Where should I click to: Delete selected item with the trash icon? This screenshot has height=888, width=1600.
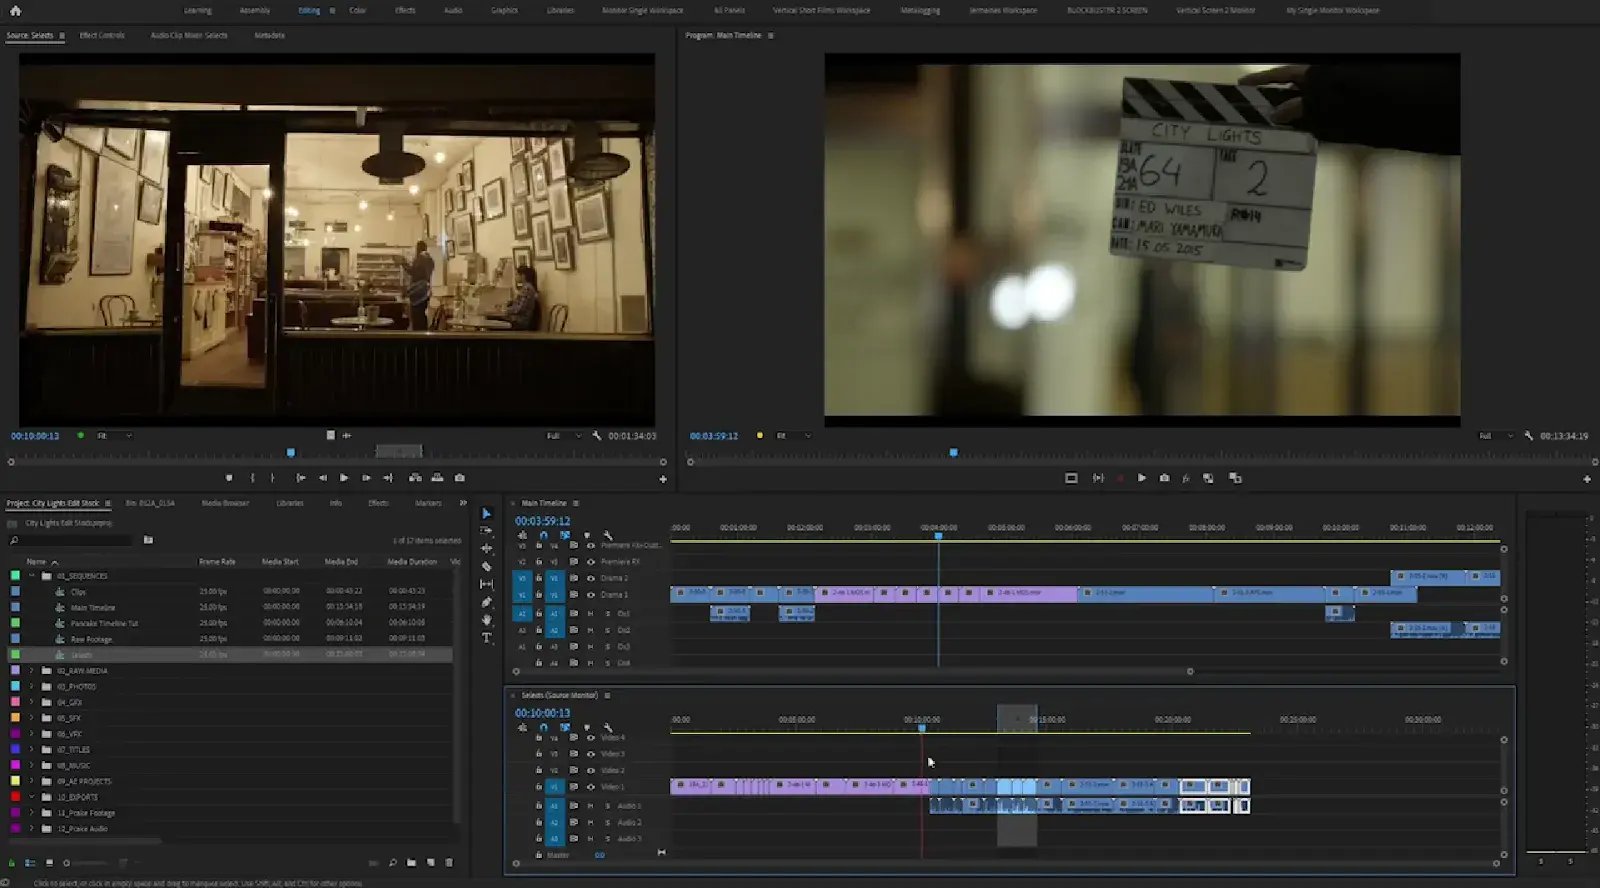tap(449, 862)
